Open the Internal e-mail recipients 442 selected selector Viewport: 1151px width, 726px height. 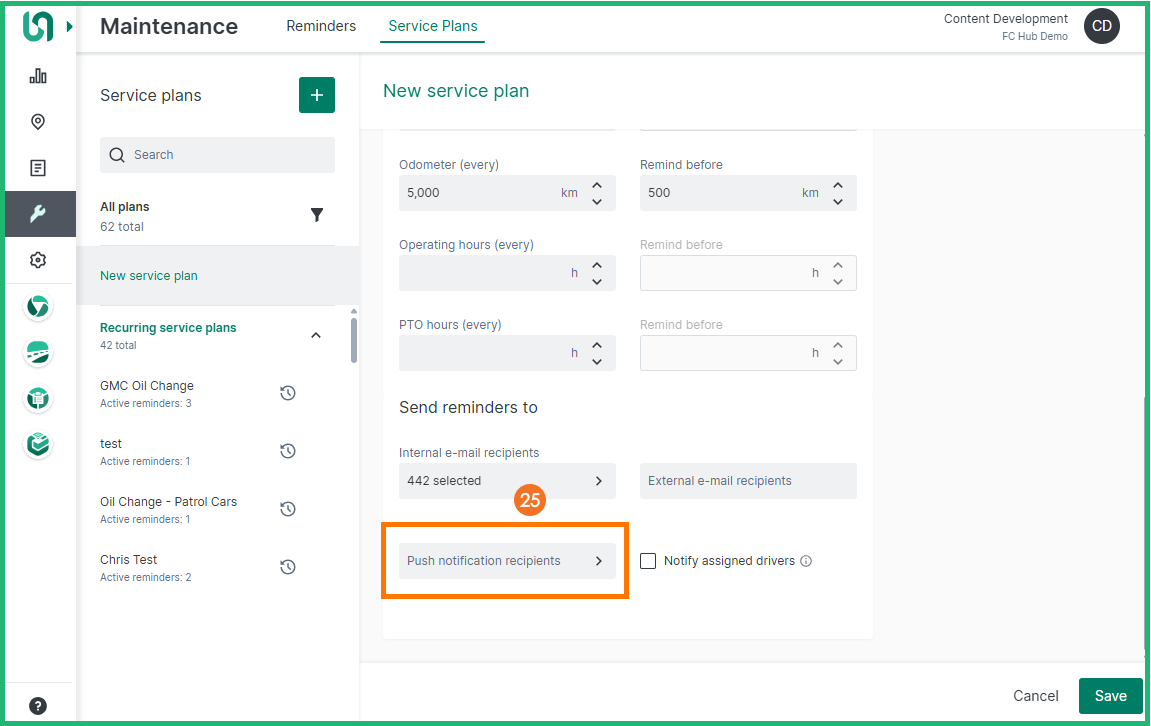pos(506,481)
